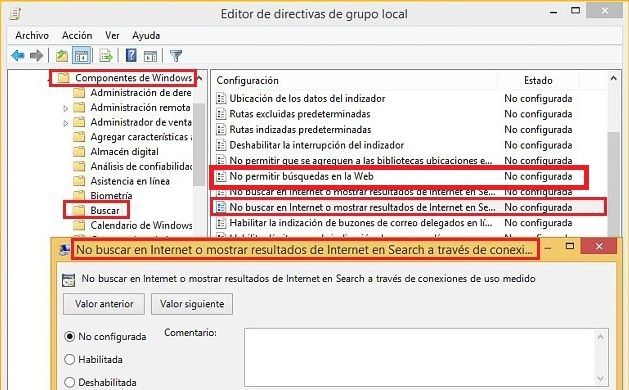The image size is (629, 390).
Task: Open the Ayuda menu
Action: click(x=146, y=35)
